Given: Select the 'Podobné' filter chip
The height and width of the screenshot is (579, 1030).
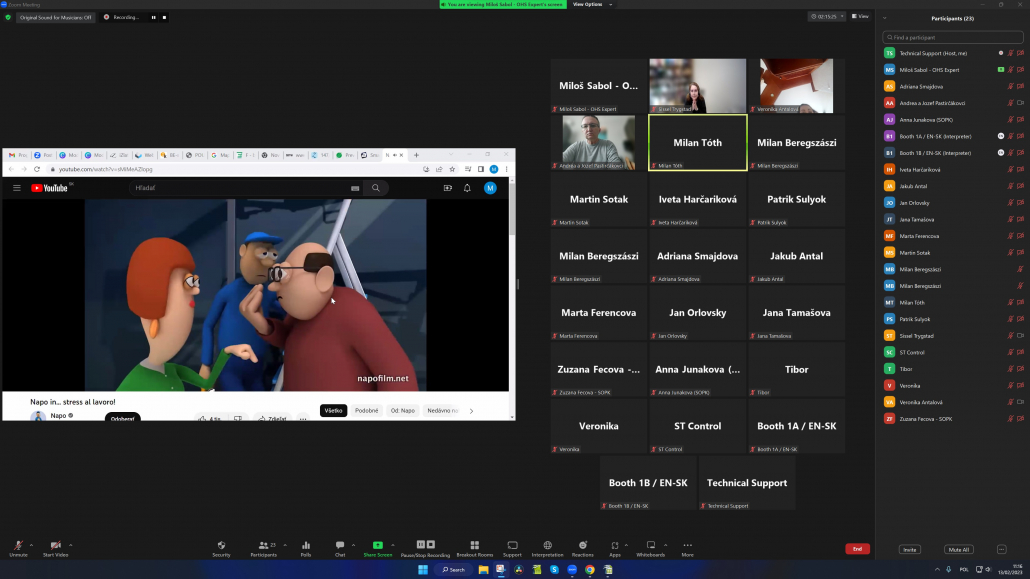Looking at the screenshot, I should coord(367,411).
